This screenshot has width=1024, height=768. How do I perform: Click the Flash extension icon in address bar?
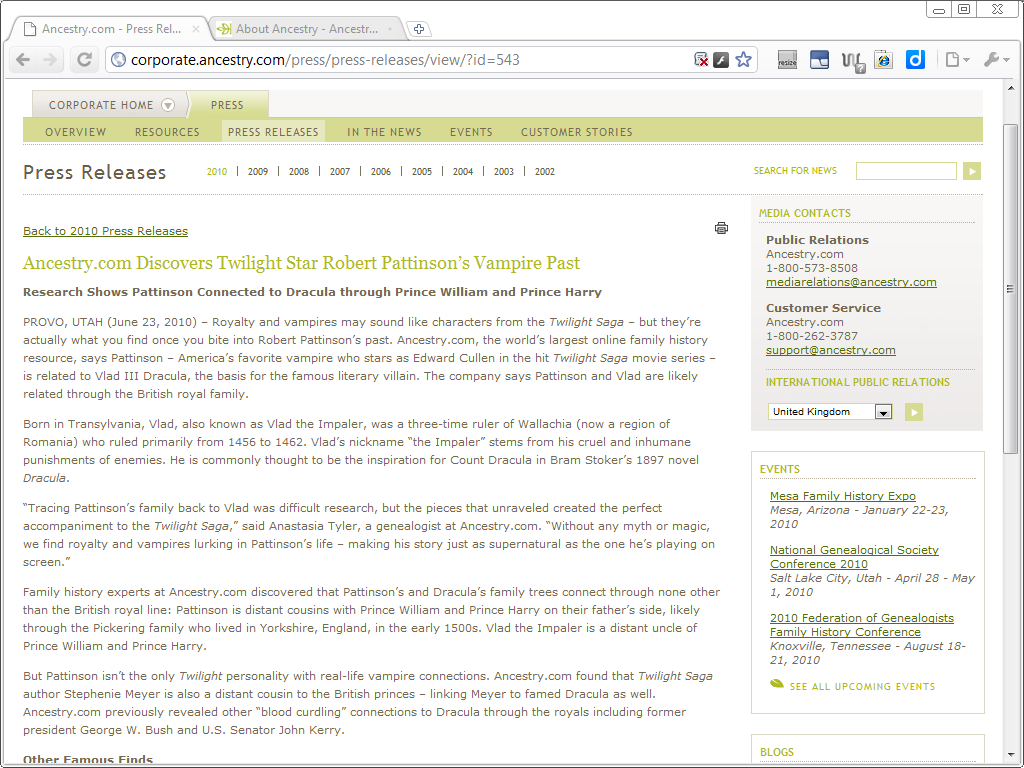(721, 60)
